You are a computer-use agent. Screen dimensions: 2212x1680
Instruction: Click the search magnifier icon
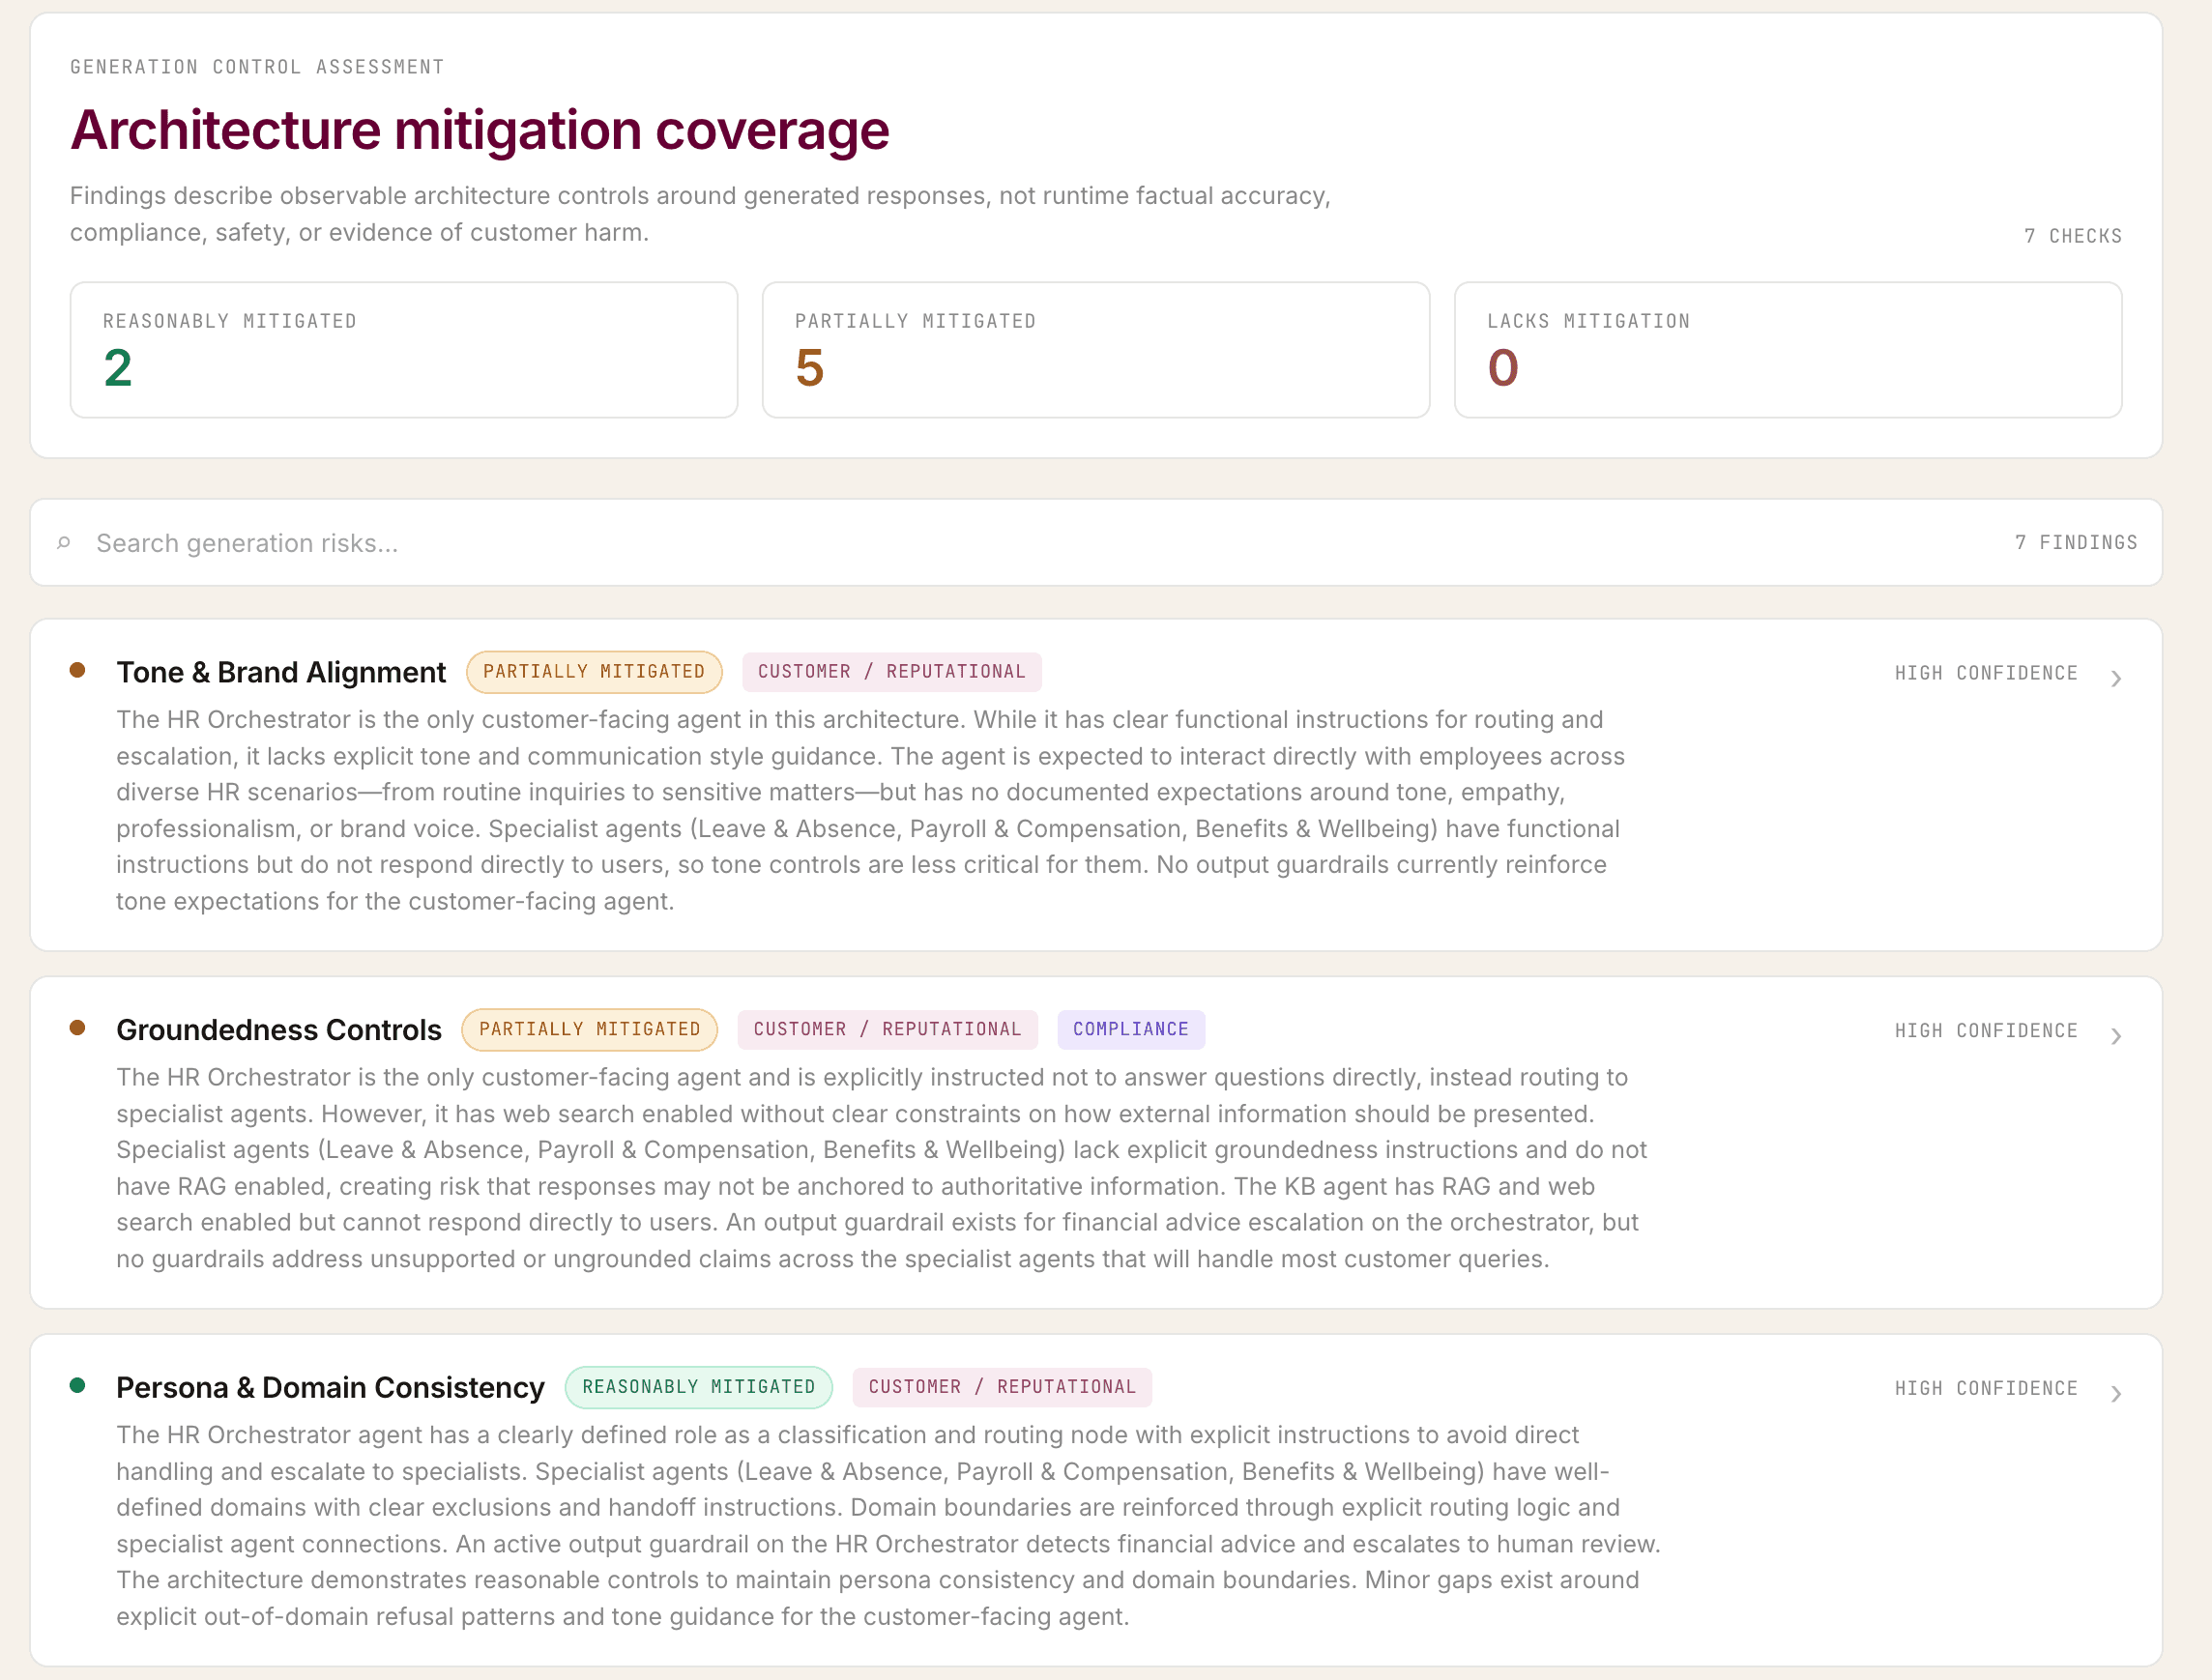(64, 543)
